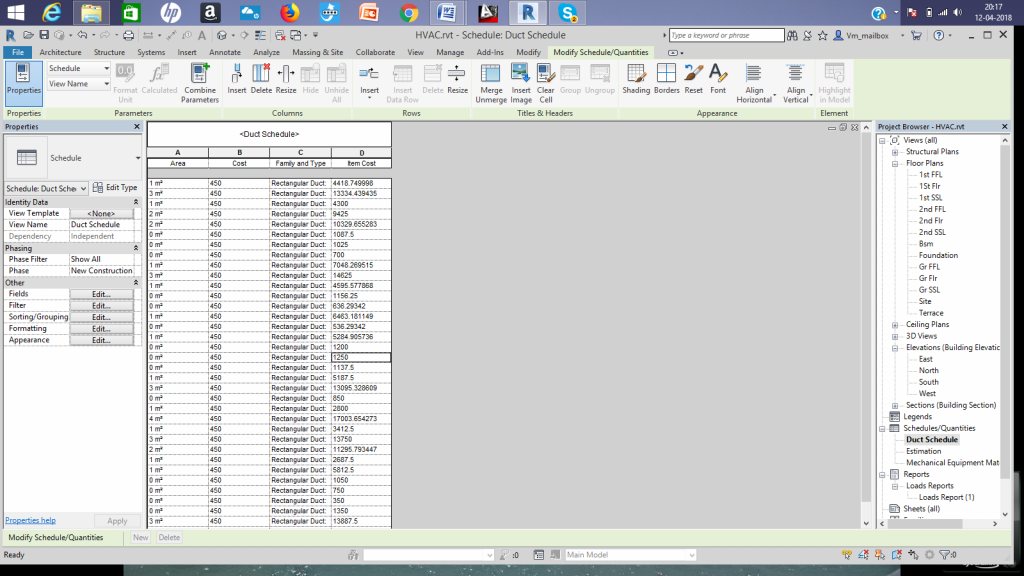Select the Merge Unmerge tool
This screenshot has height=576, width=1024.
coord(491,78)
